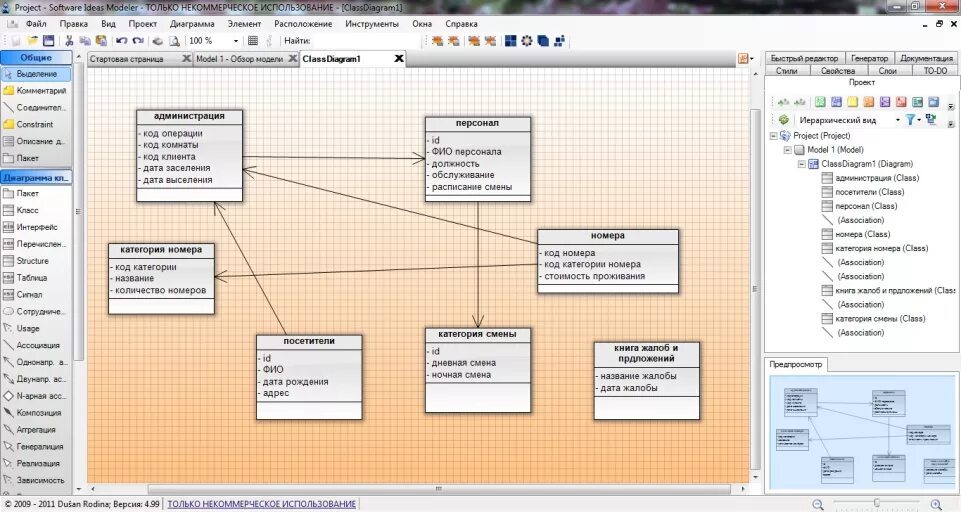Image resolution: width=961 pixels, height=512 pixels.
Task: Open the Инструменты menu
Action: (x=371, y=24)
